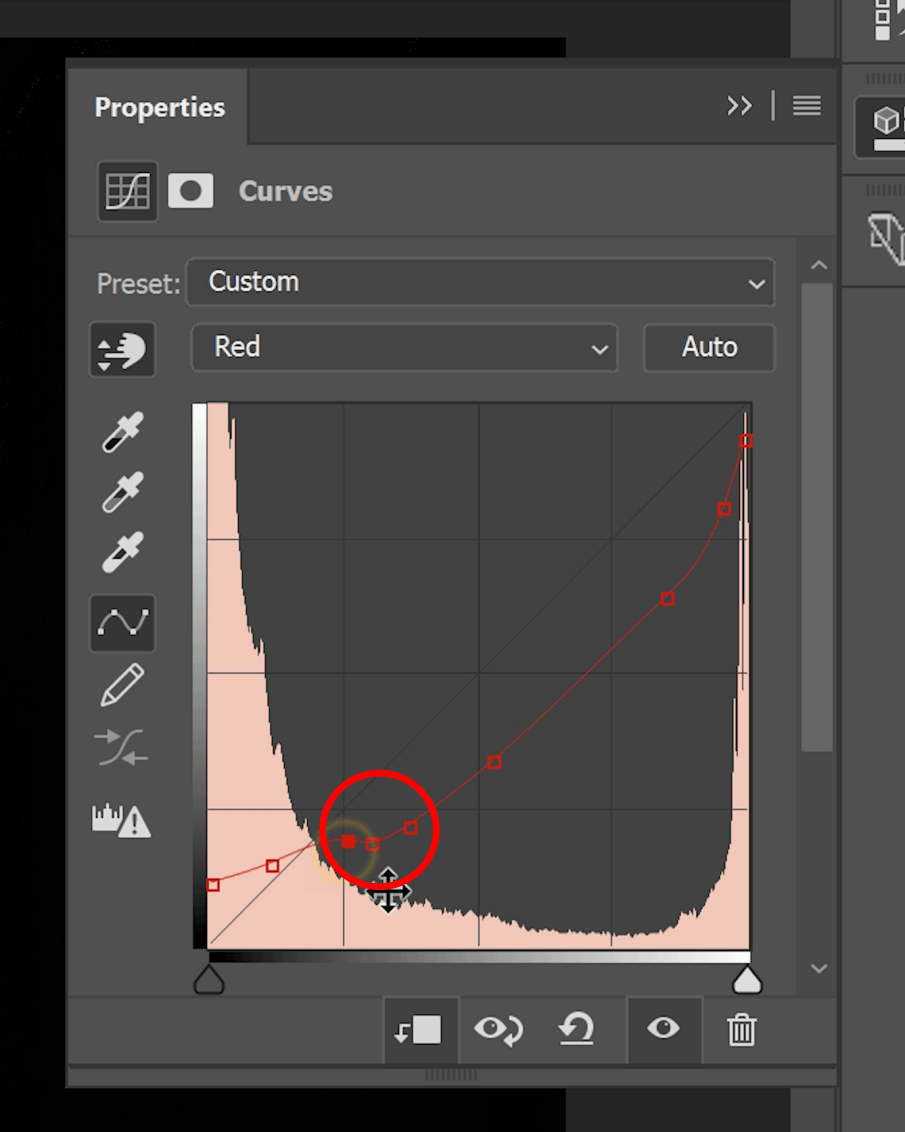Click the scroll down arrow in Properties
Image resolution: width=905 pixels, height=1132 pixels.
[819, 968]
